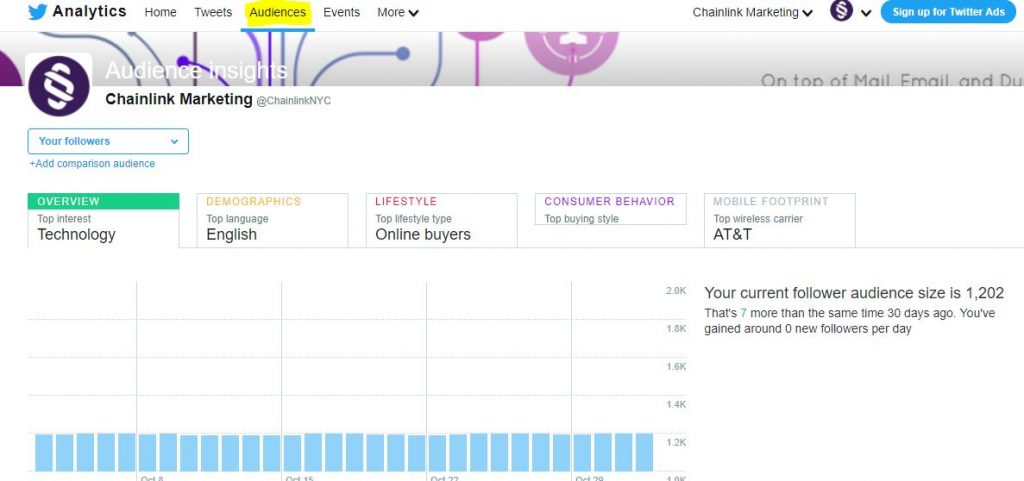Click the 1.2K axis label
This screenshot has height=481, width=1024.
pyautogui.click(x=675, y=442)
